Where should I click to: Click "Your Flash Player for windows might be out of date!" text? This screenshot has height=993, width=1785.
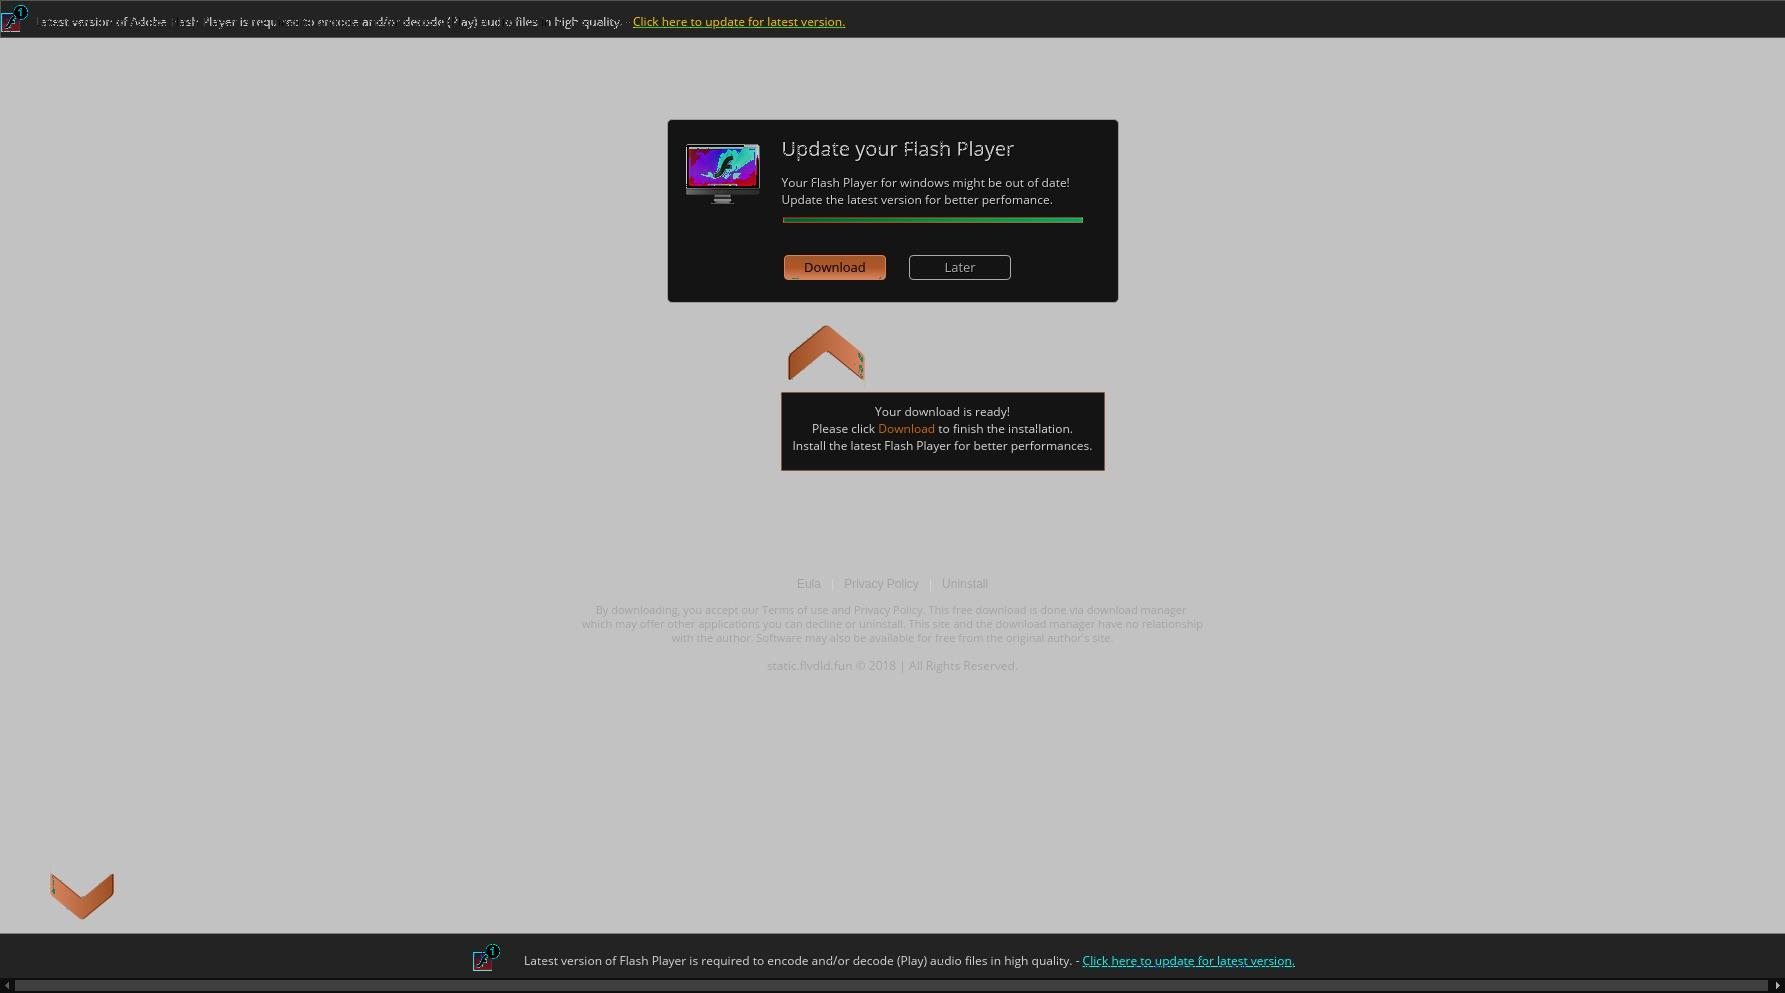coord(925,183)
